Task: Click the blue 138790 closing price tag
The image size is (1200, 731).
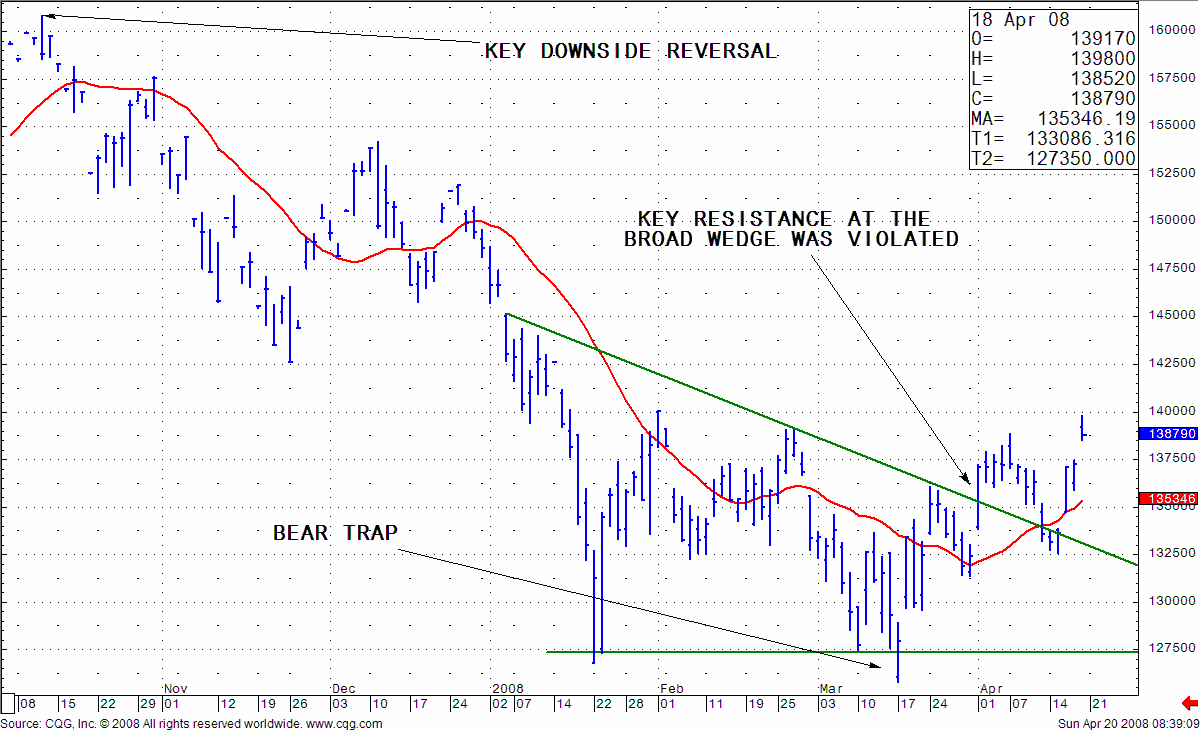Action: (1168, 434)
